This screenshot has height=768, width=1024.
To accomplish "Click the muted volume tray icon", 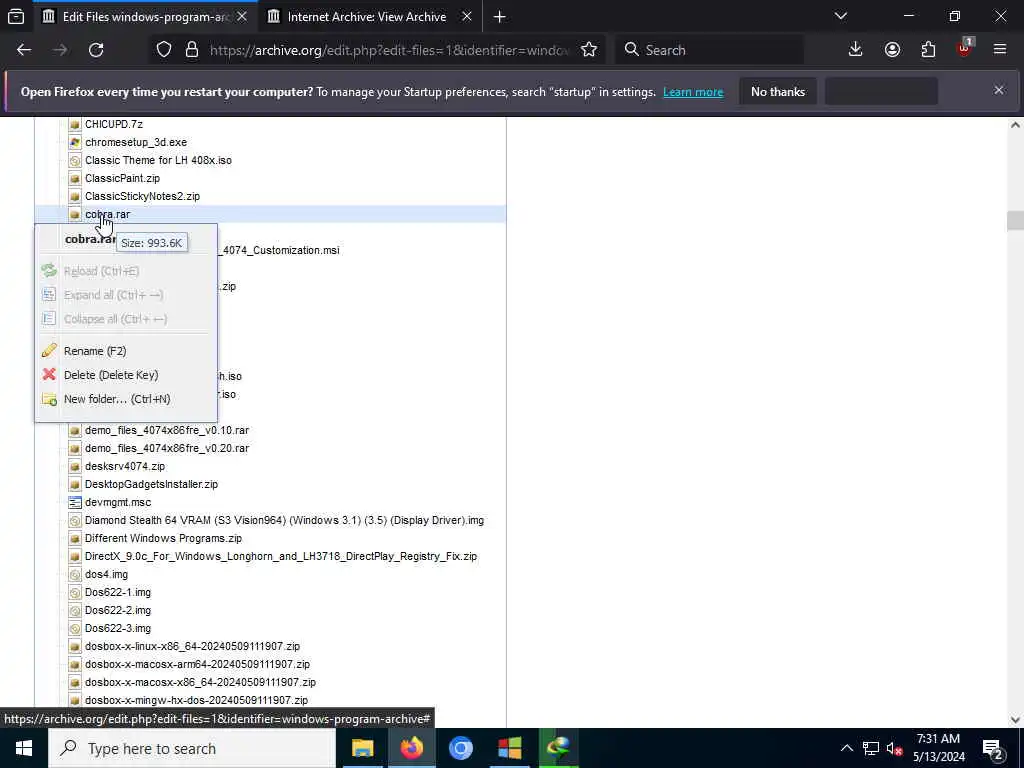I will pos(894,748).
